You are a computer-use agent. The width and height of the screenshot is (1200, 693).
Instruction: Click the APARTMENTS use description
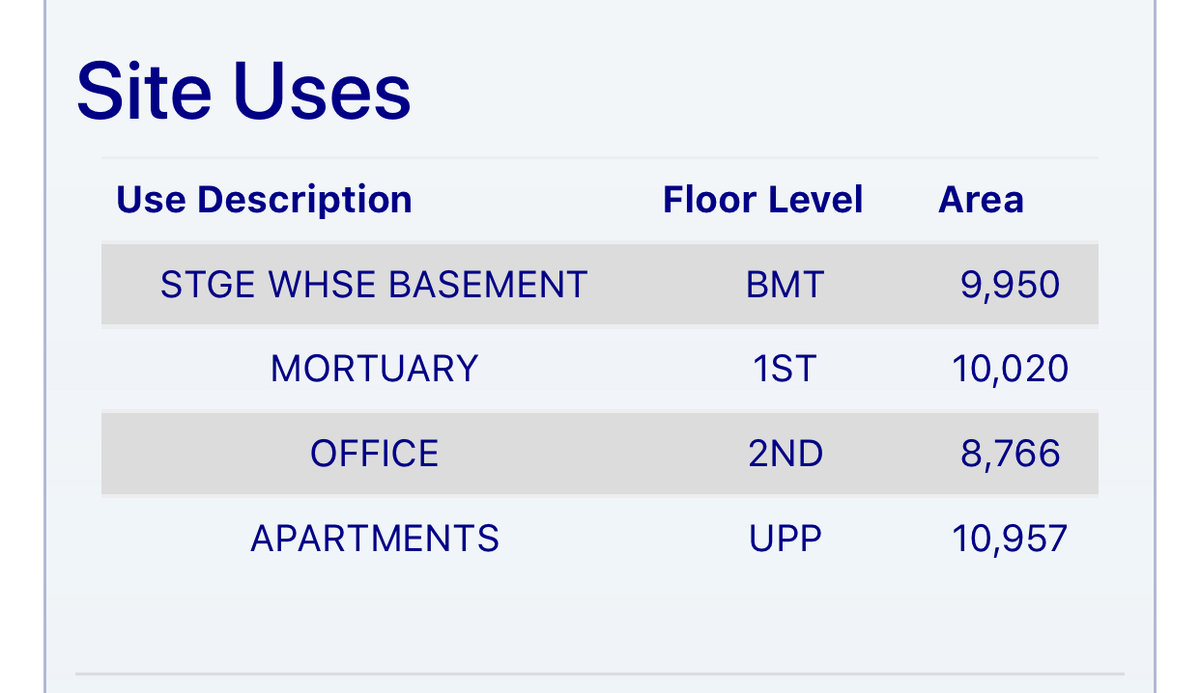coord(374,539)
